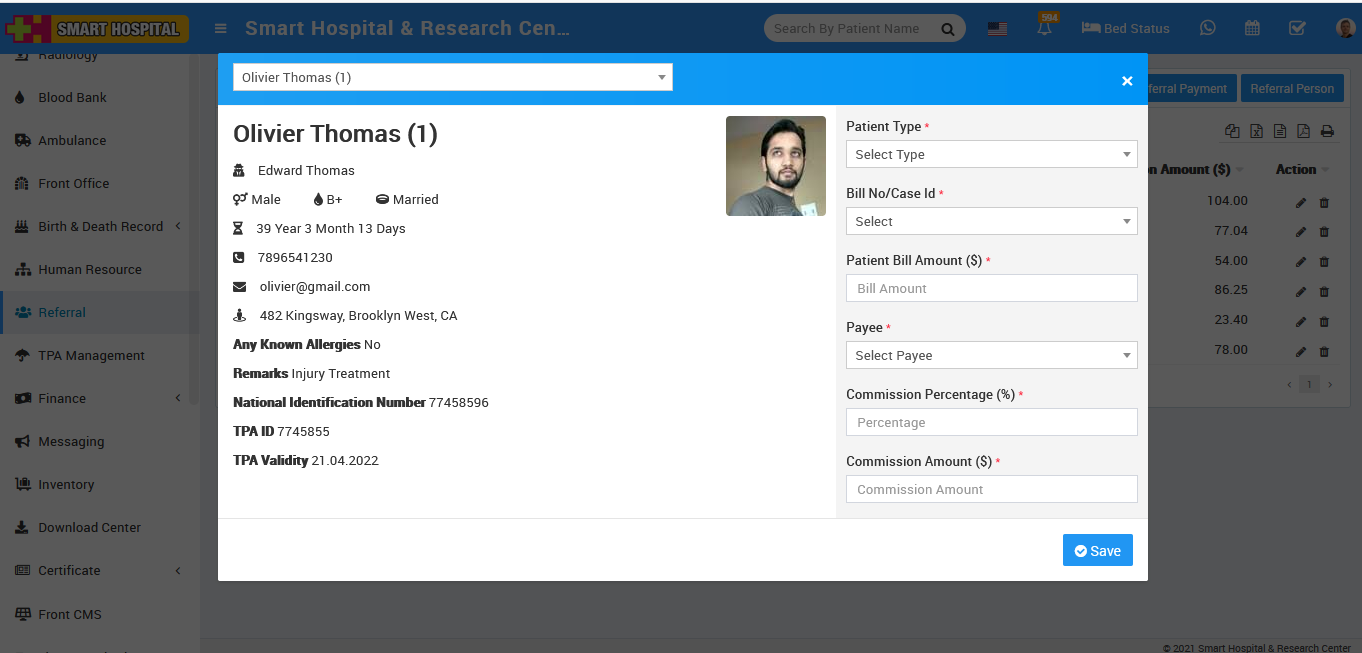Click the print icon above the referral table

(1327, 131)
